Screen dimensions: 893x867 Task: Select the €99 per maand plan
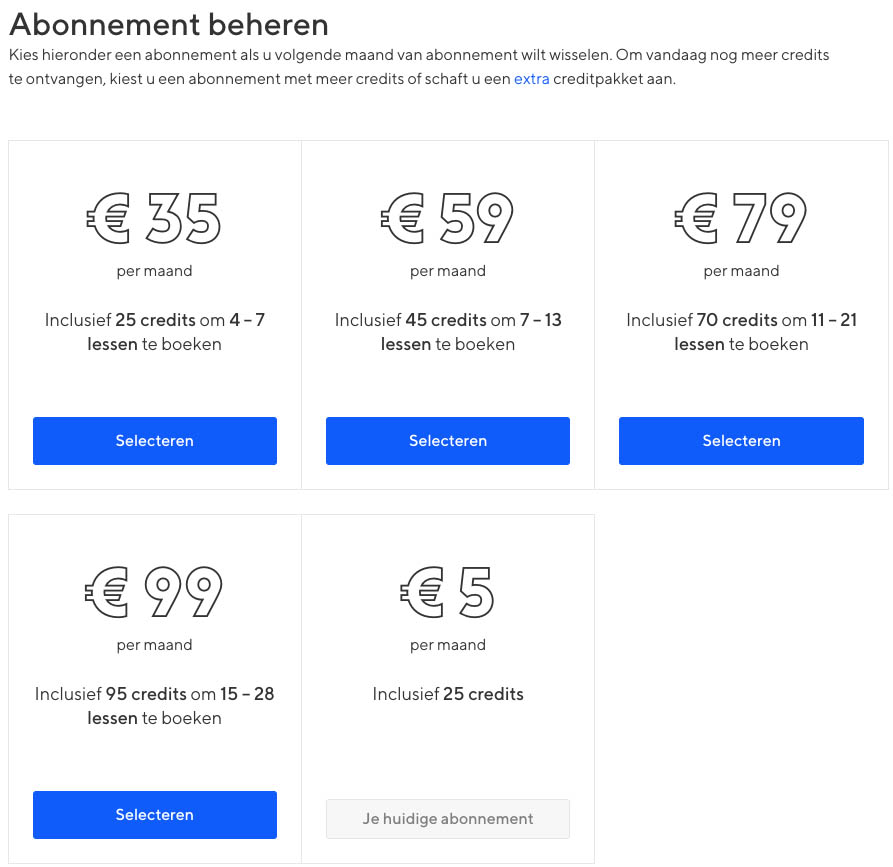coord(154,814)
